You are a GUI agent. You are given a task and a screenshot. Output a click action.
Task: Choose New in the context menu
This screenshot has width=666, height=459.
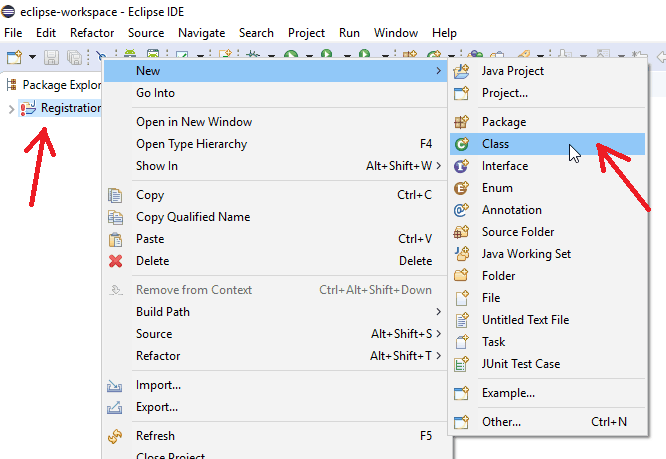click(275, 71)
